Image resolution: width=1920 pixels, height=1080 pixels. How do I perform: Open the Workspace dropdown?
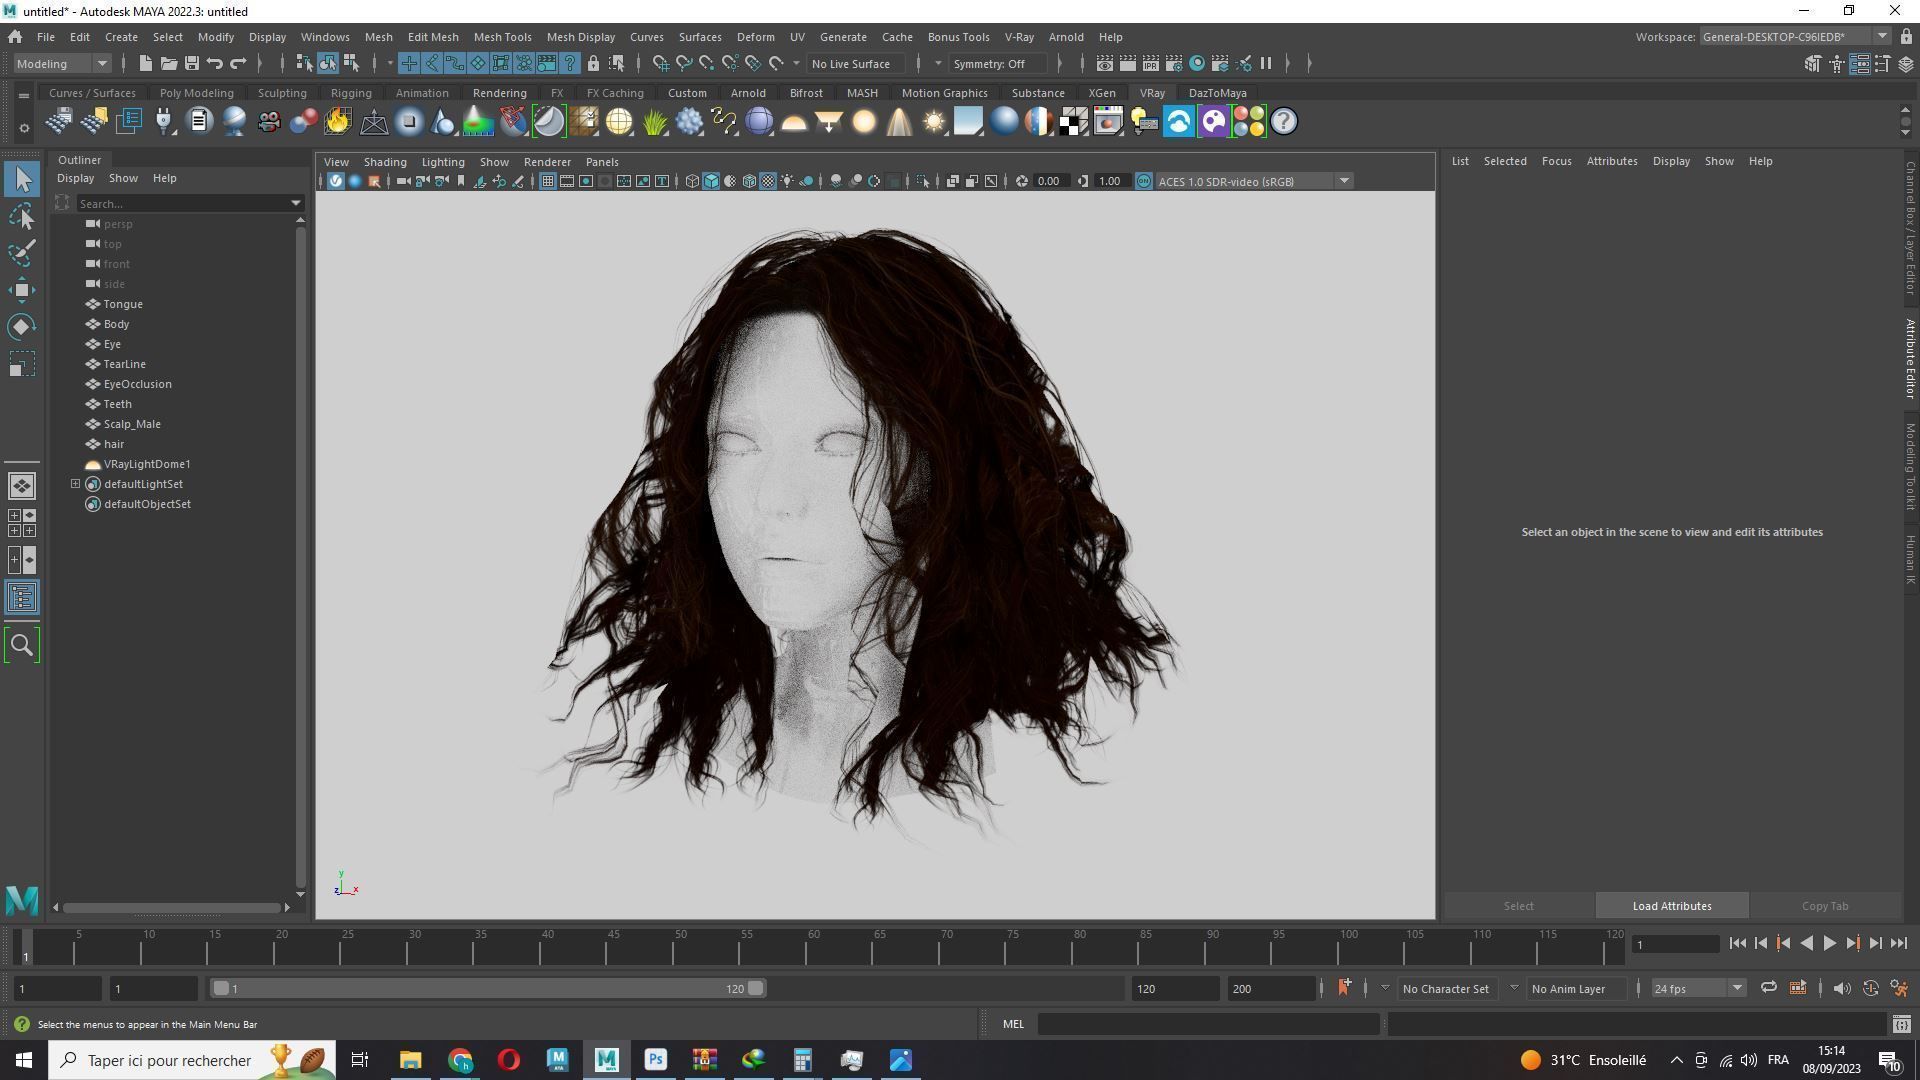pyautogui.click(x=1795, y=37)
